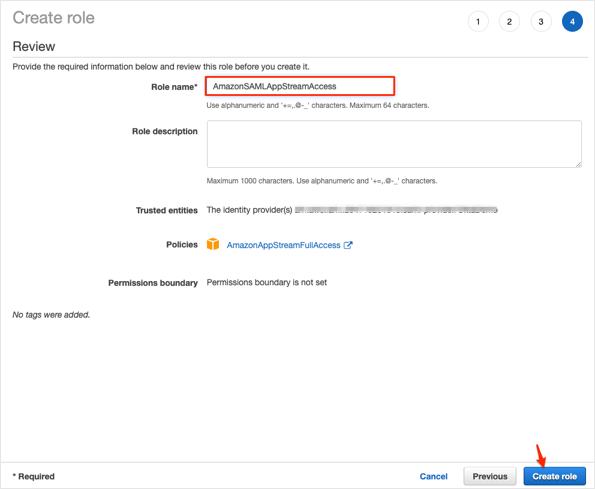Image resolution: width=595 pixels, height=489 pixels.
Task: Jump to wizard step 3
Action: point(541,22)
